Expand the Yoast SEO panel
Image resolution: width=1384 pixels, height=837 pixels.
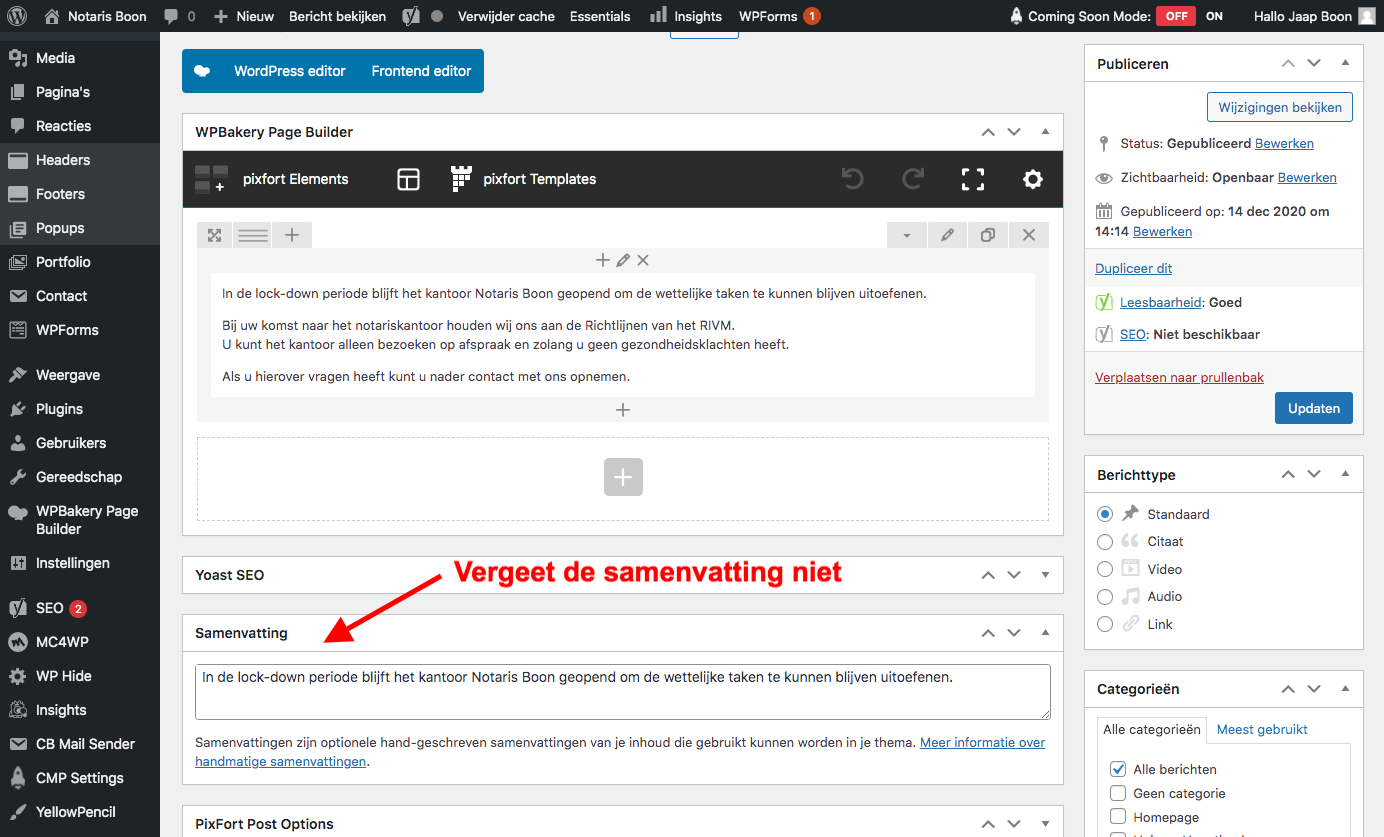tap(1045, 575)
